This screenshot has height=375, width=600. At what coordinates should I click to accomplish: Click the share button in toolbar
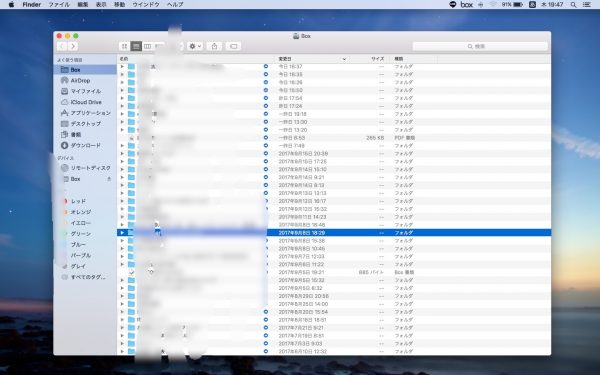[214, 46]
